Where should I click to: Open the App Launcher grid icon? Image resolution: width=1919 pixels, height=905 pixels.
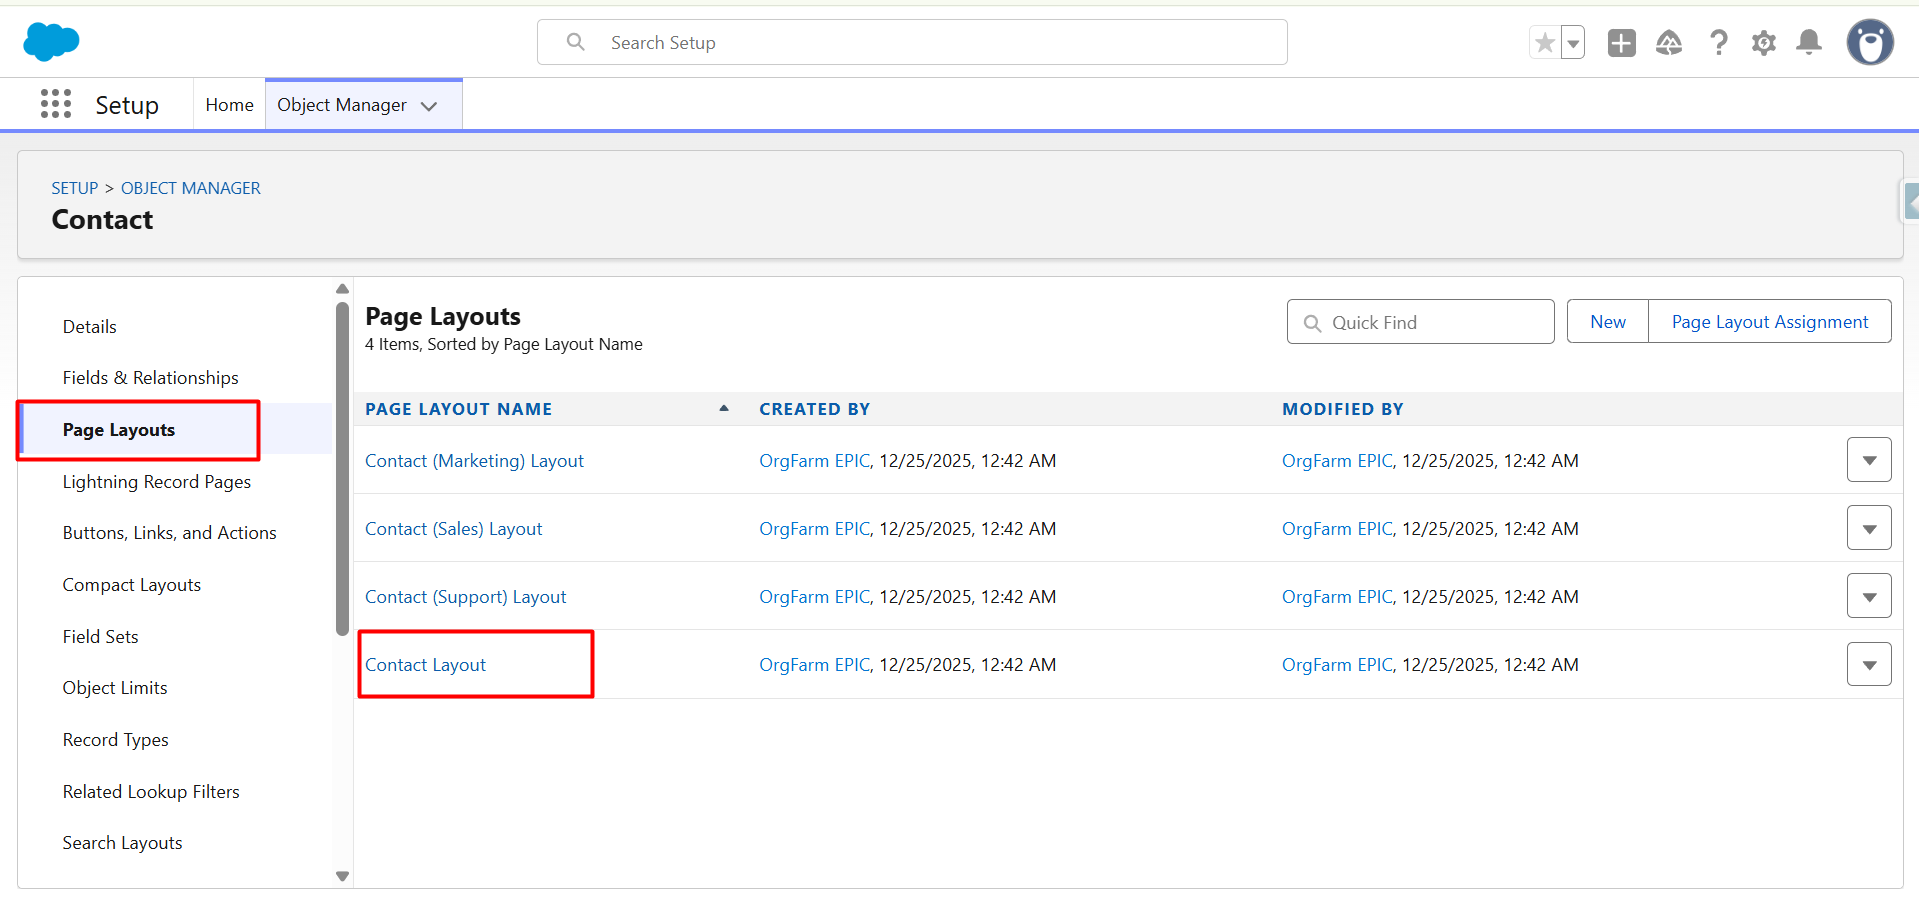[56, 104]
